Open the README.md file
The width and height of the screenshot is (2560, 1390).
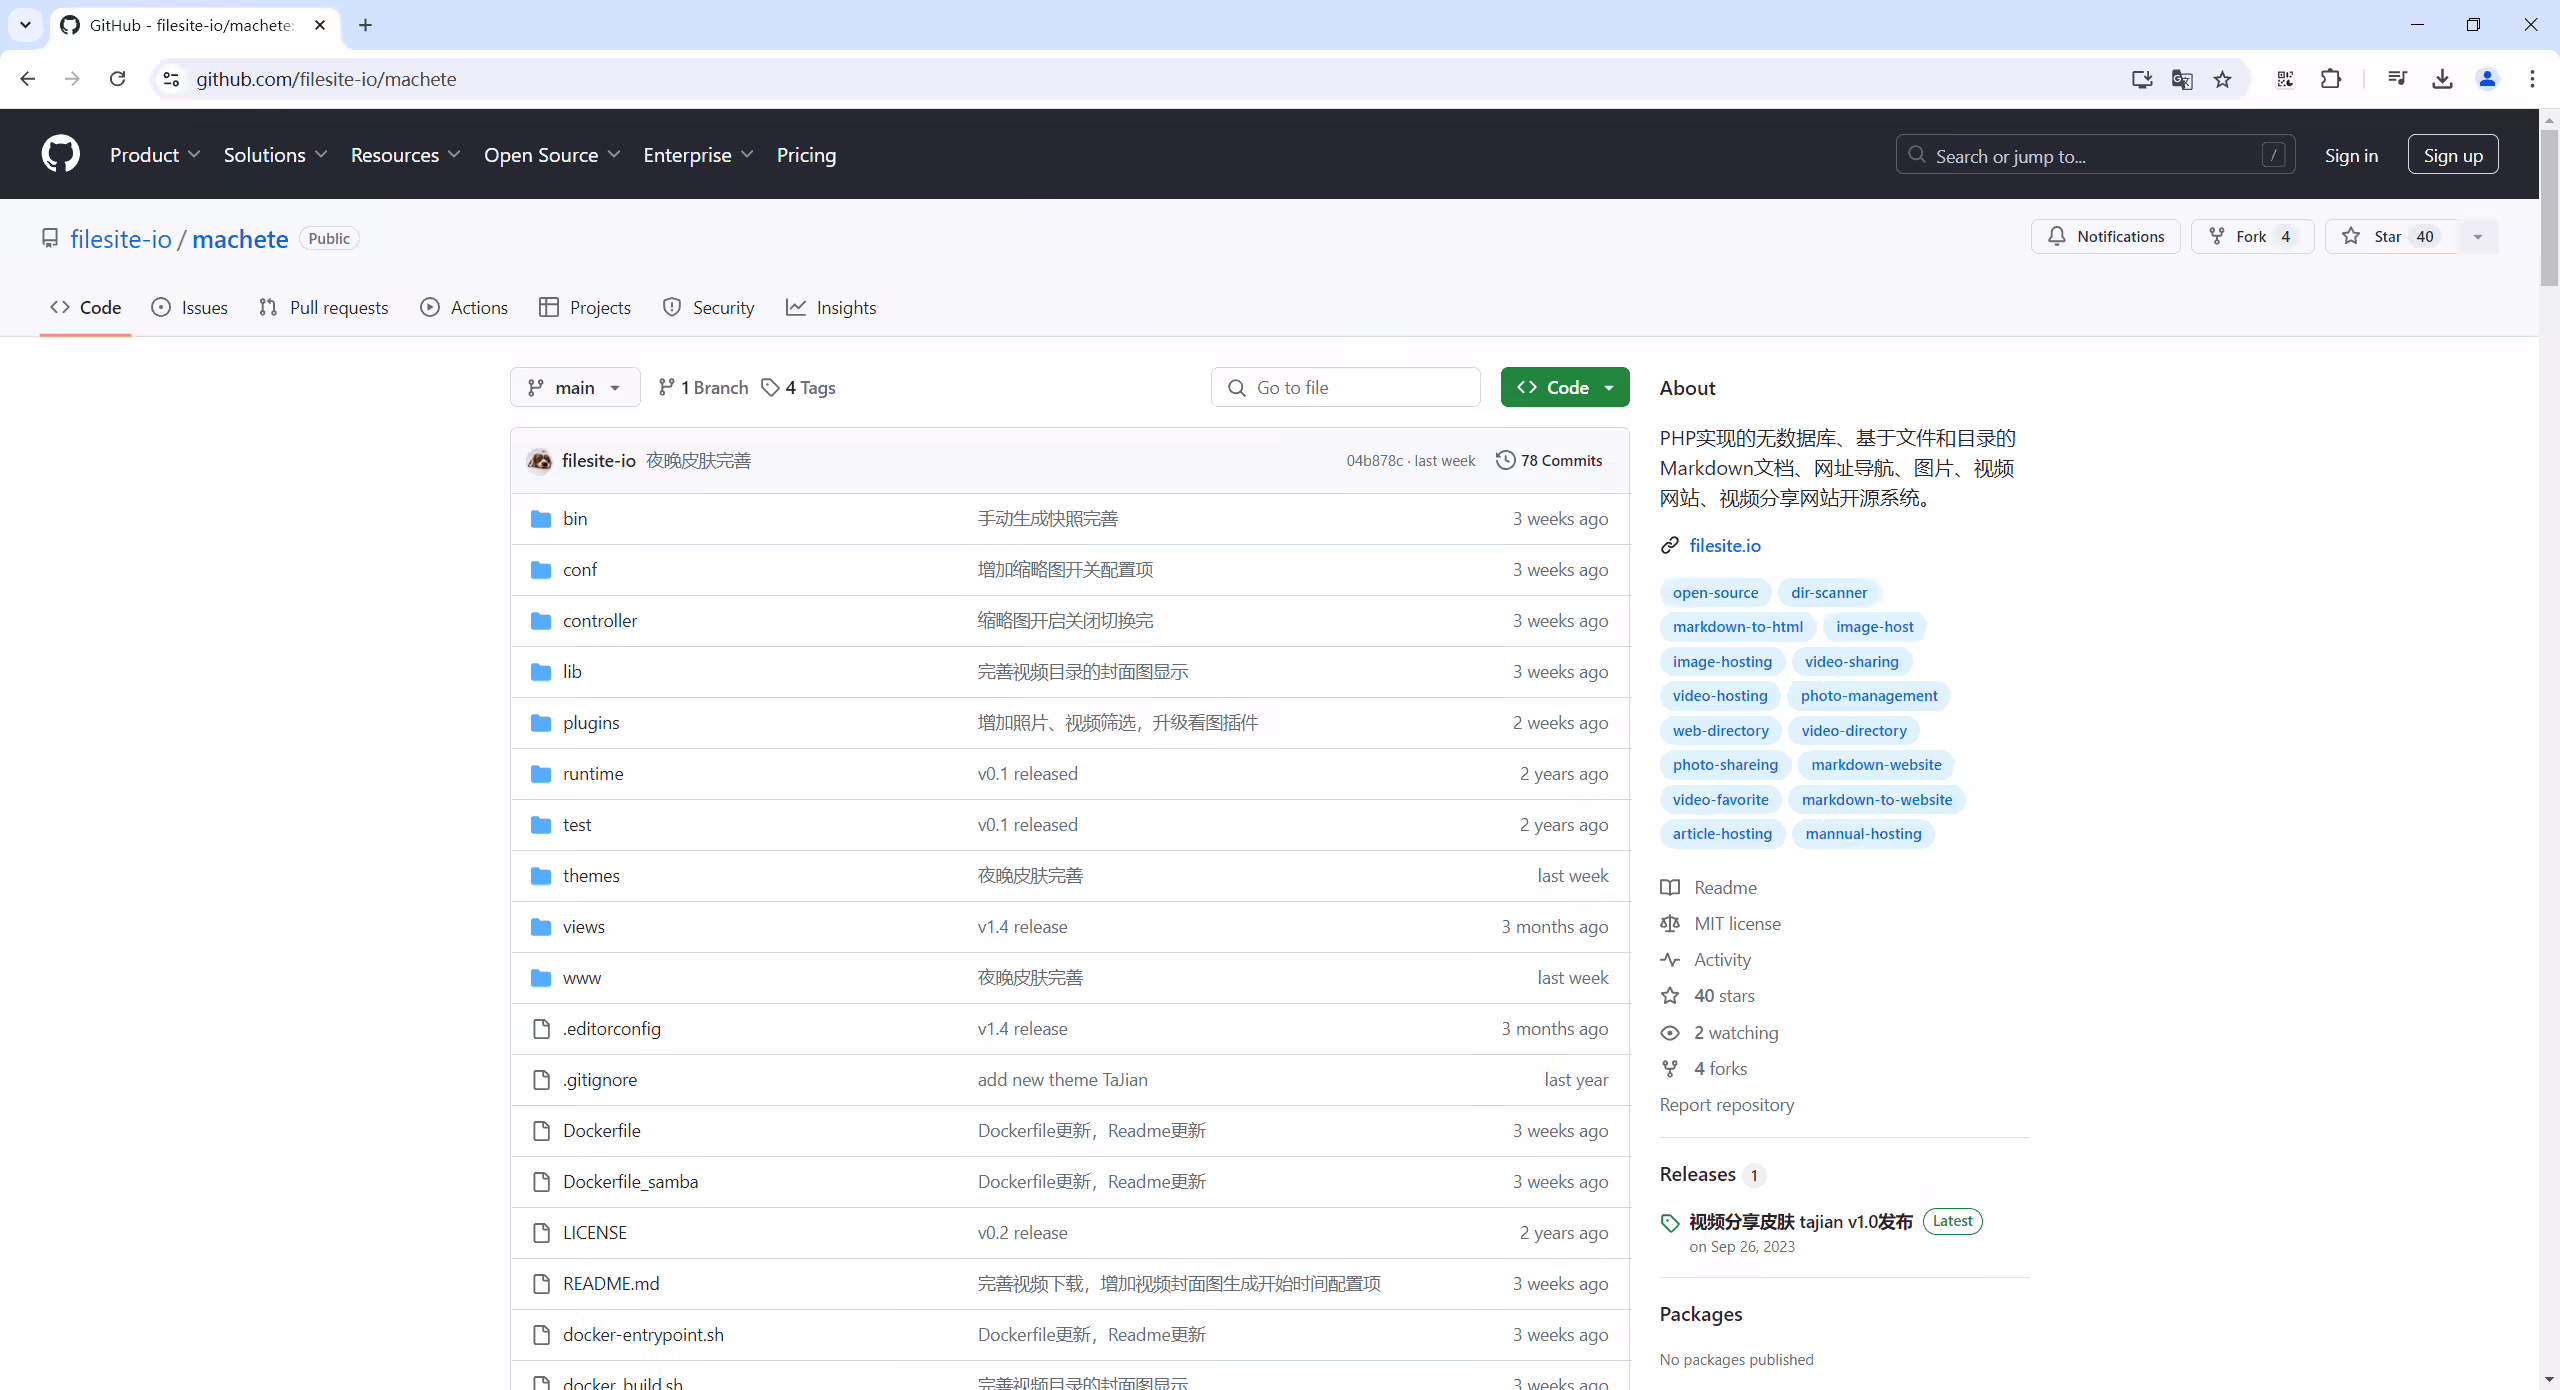[x=611, y=1283]
